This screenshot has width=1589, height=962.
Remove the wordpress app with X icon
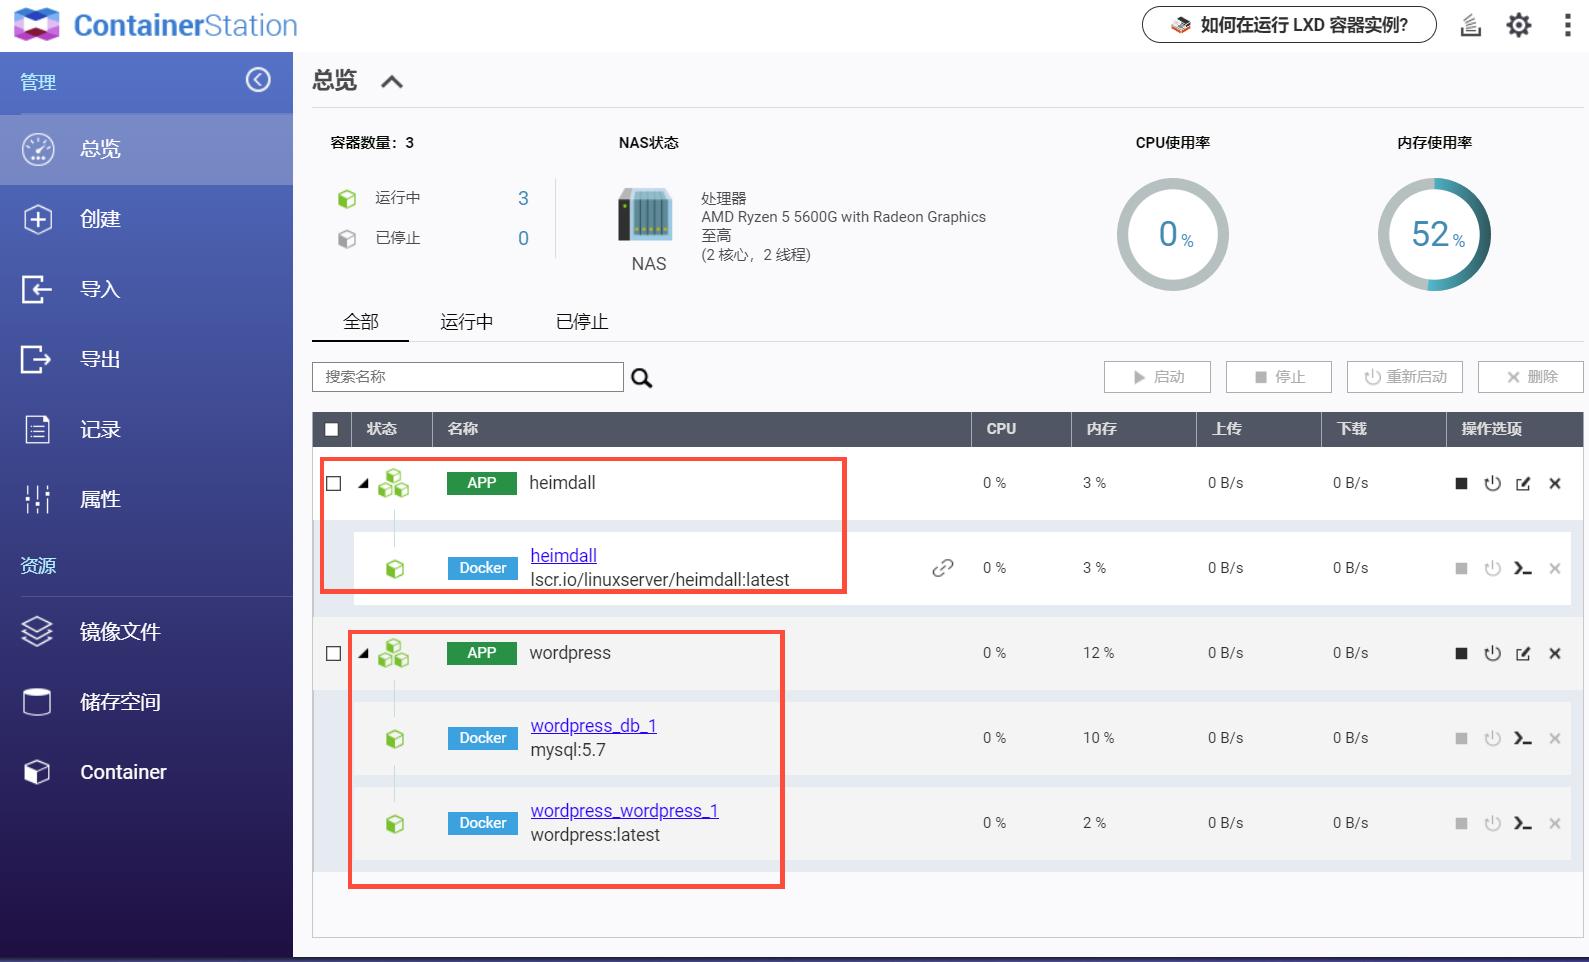tap(1555, 654)
